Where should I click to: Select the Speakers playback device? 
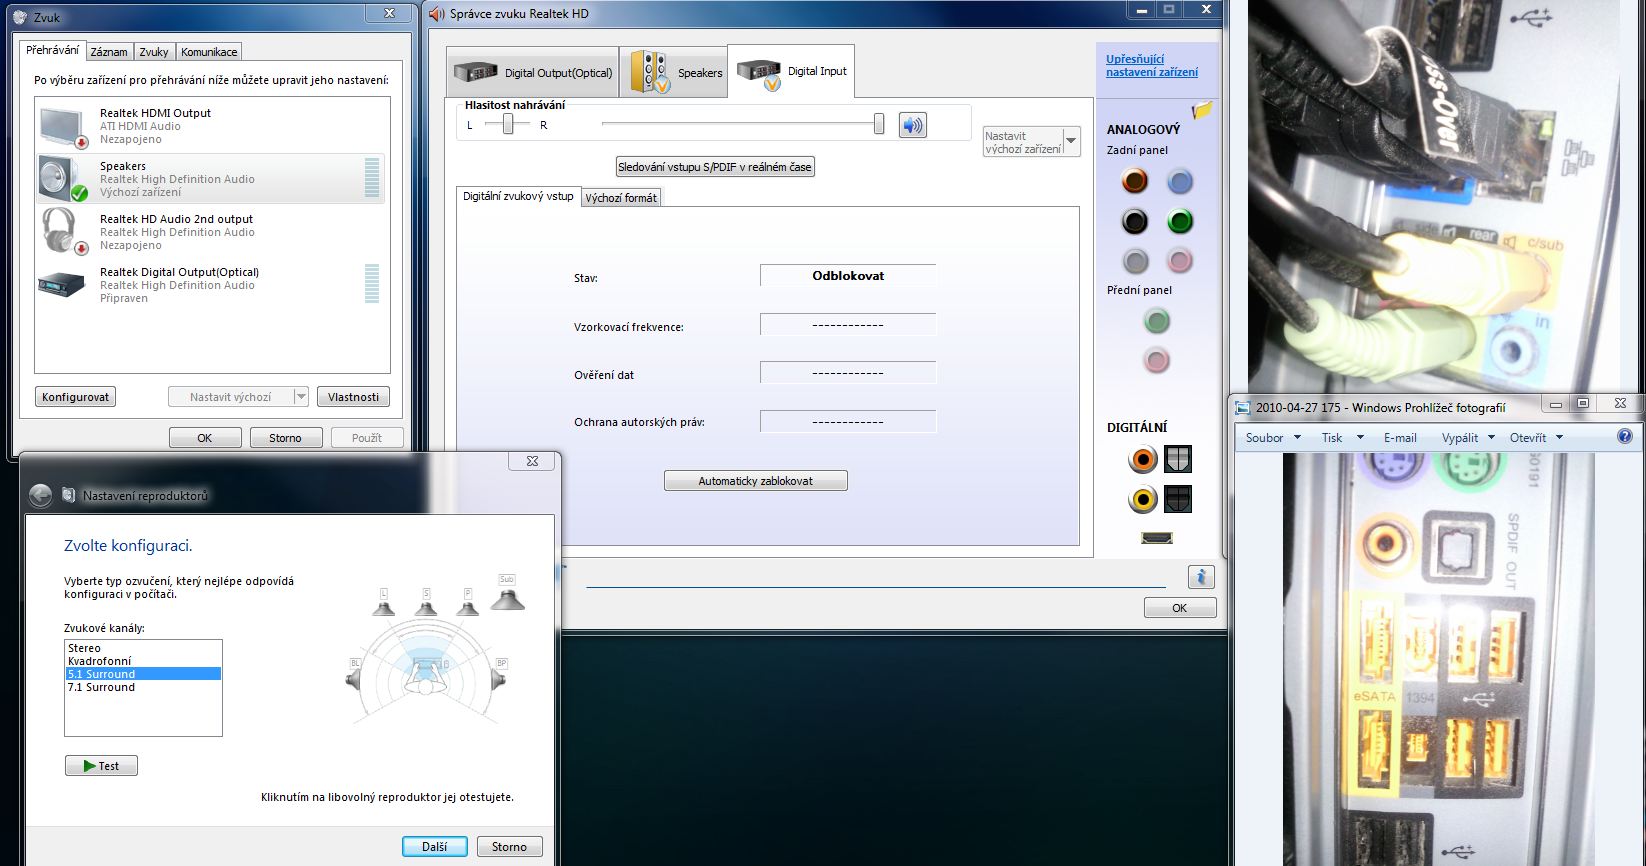click(x=211, y=179)
